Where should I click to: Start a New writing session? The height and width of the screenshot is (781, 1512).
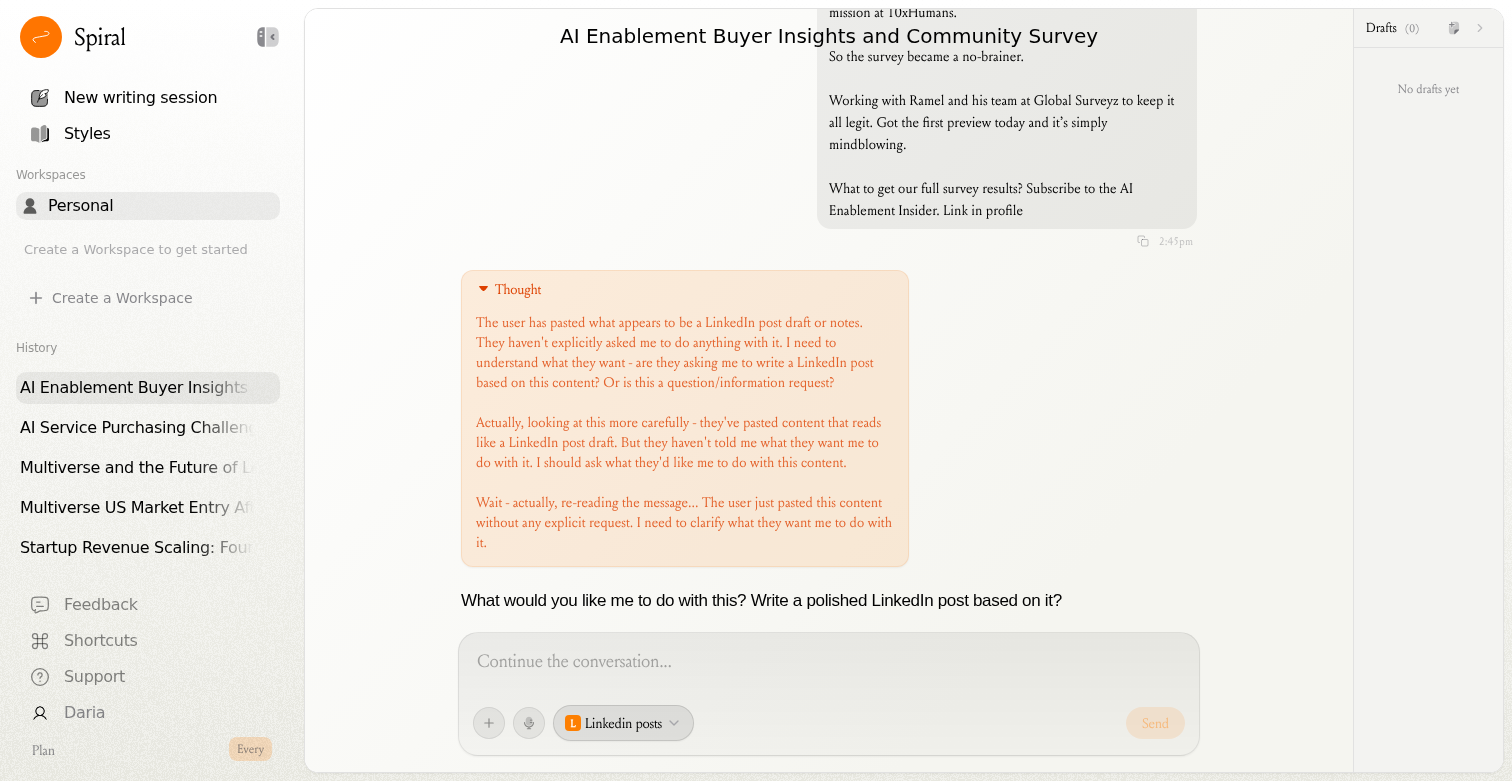pyautogui.click(x=140, y=98)
